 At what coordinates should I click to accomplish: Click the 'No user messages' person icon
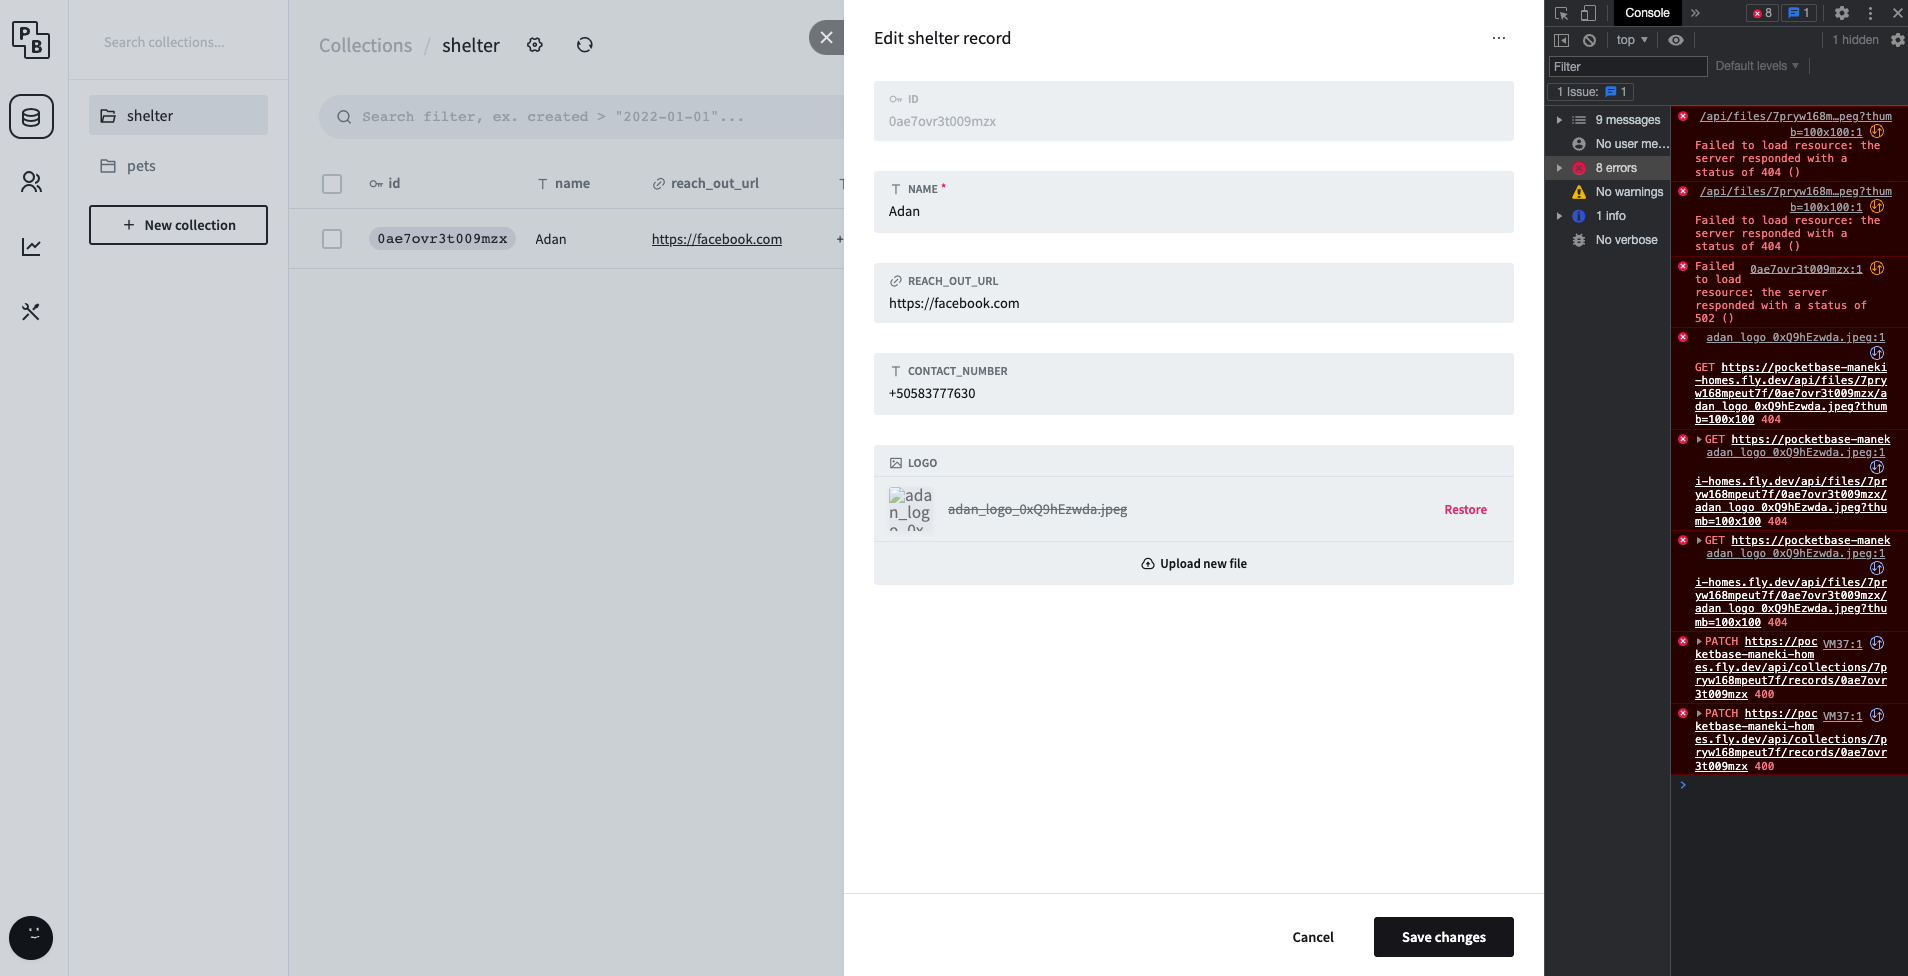[1579, 144]
